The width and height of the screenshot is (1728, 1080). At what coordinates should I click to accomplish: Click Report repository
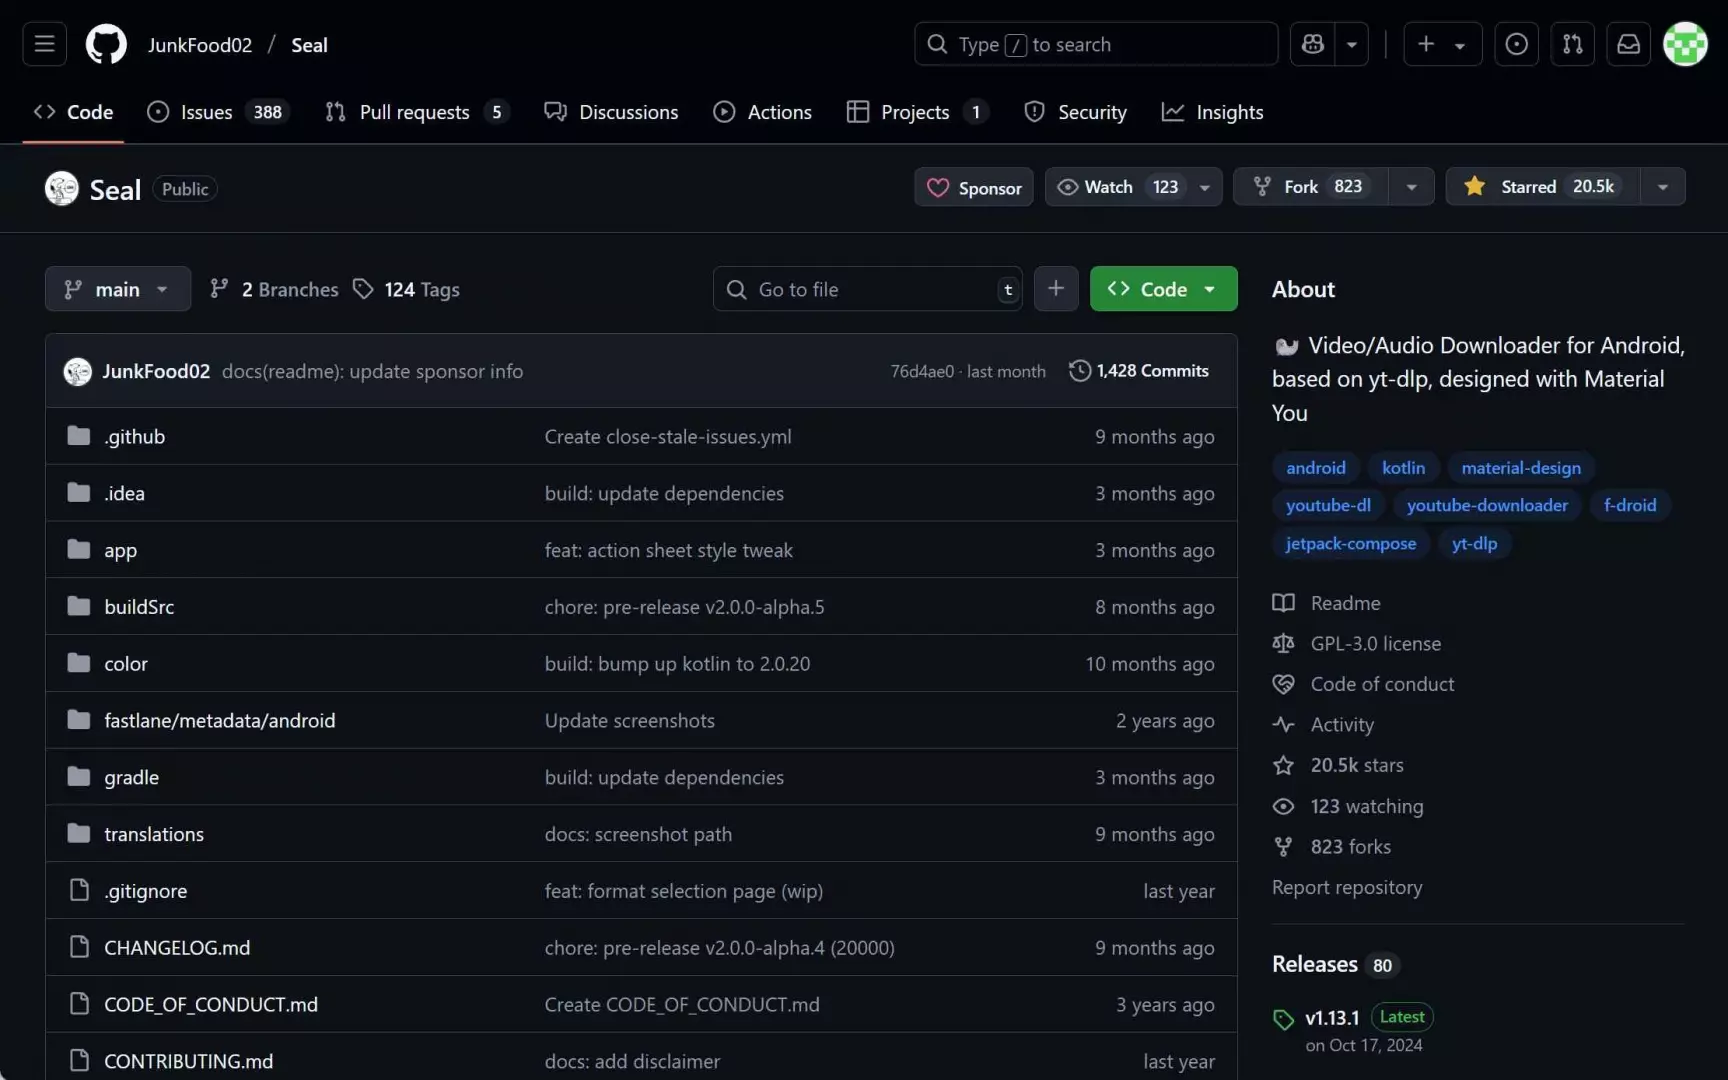(x=1347, y=887)
